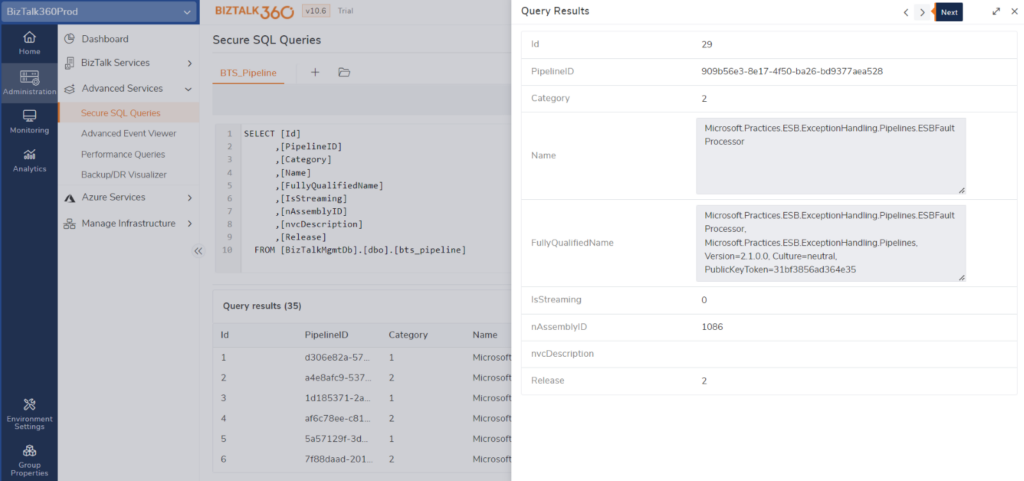The width and height of the screenshot is (1024, 481).
Task: Collapse the side menu with double-chevron button
Action: tap(199, 251)
